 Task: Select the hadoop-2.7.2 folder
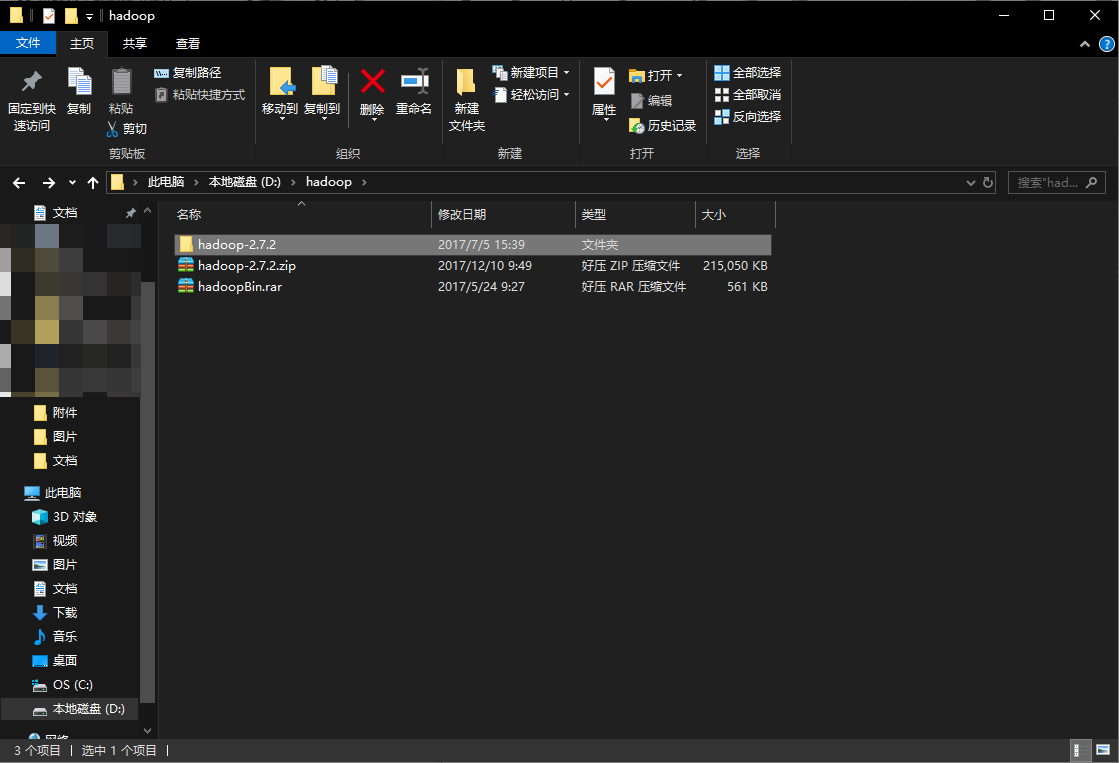click(472, 245)
